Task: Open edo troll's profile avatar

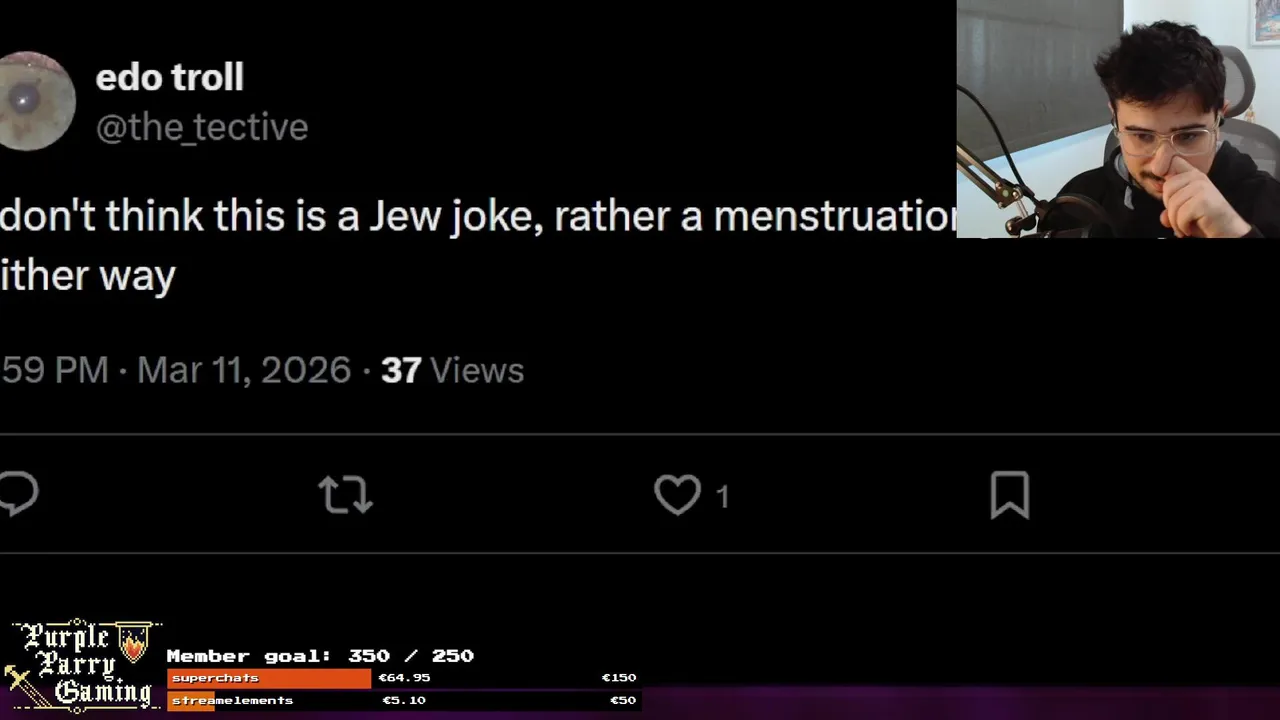Action: pos(36,101)
